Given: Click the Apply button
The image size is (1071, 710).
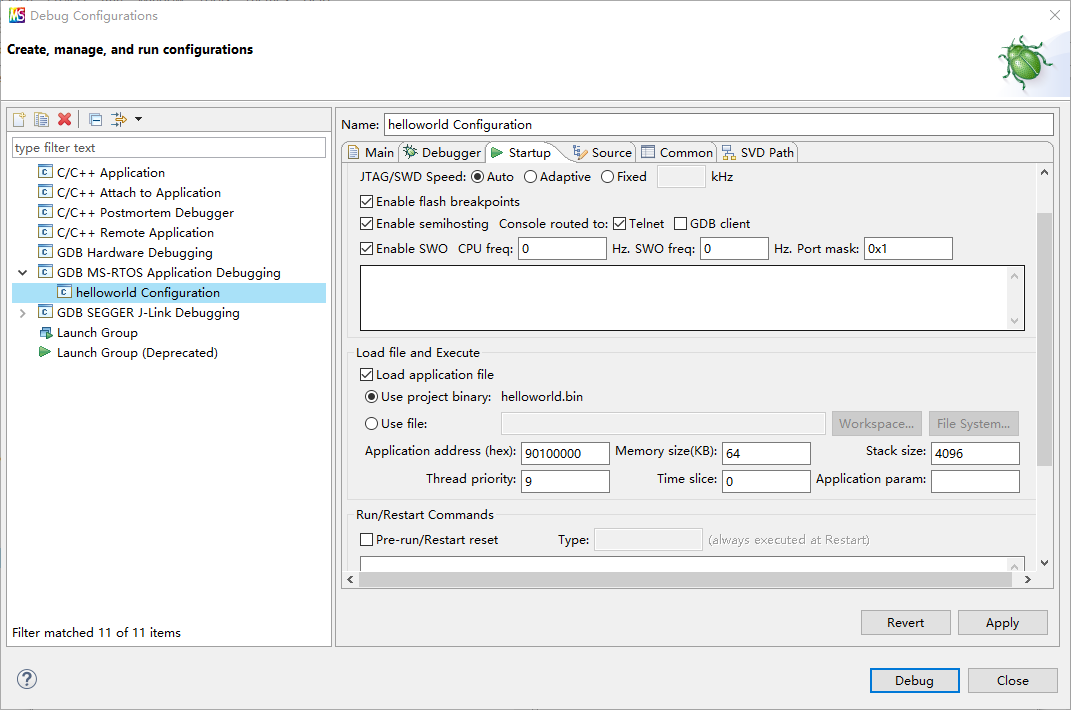Looking at the screenshot, I should (x=1002, y=623).
